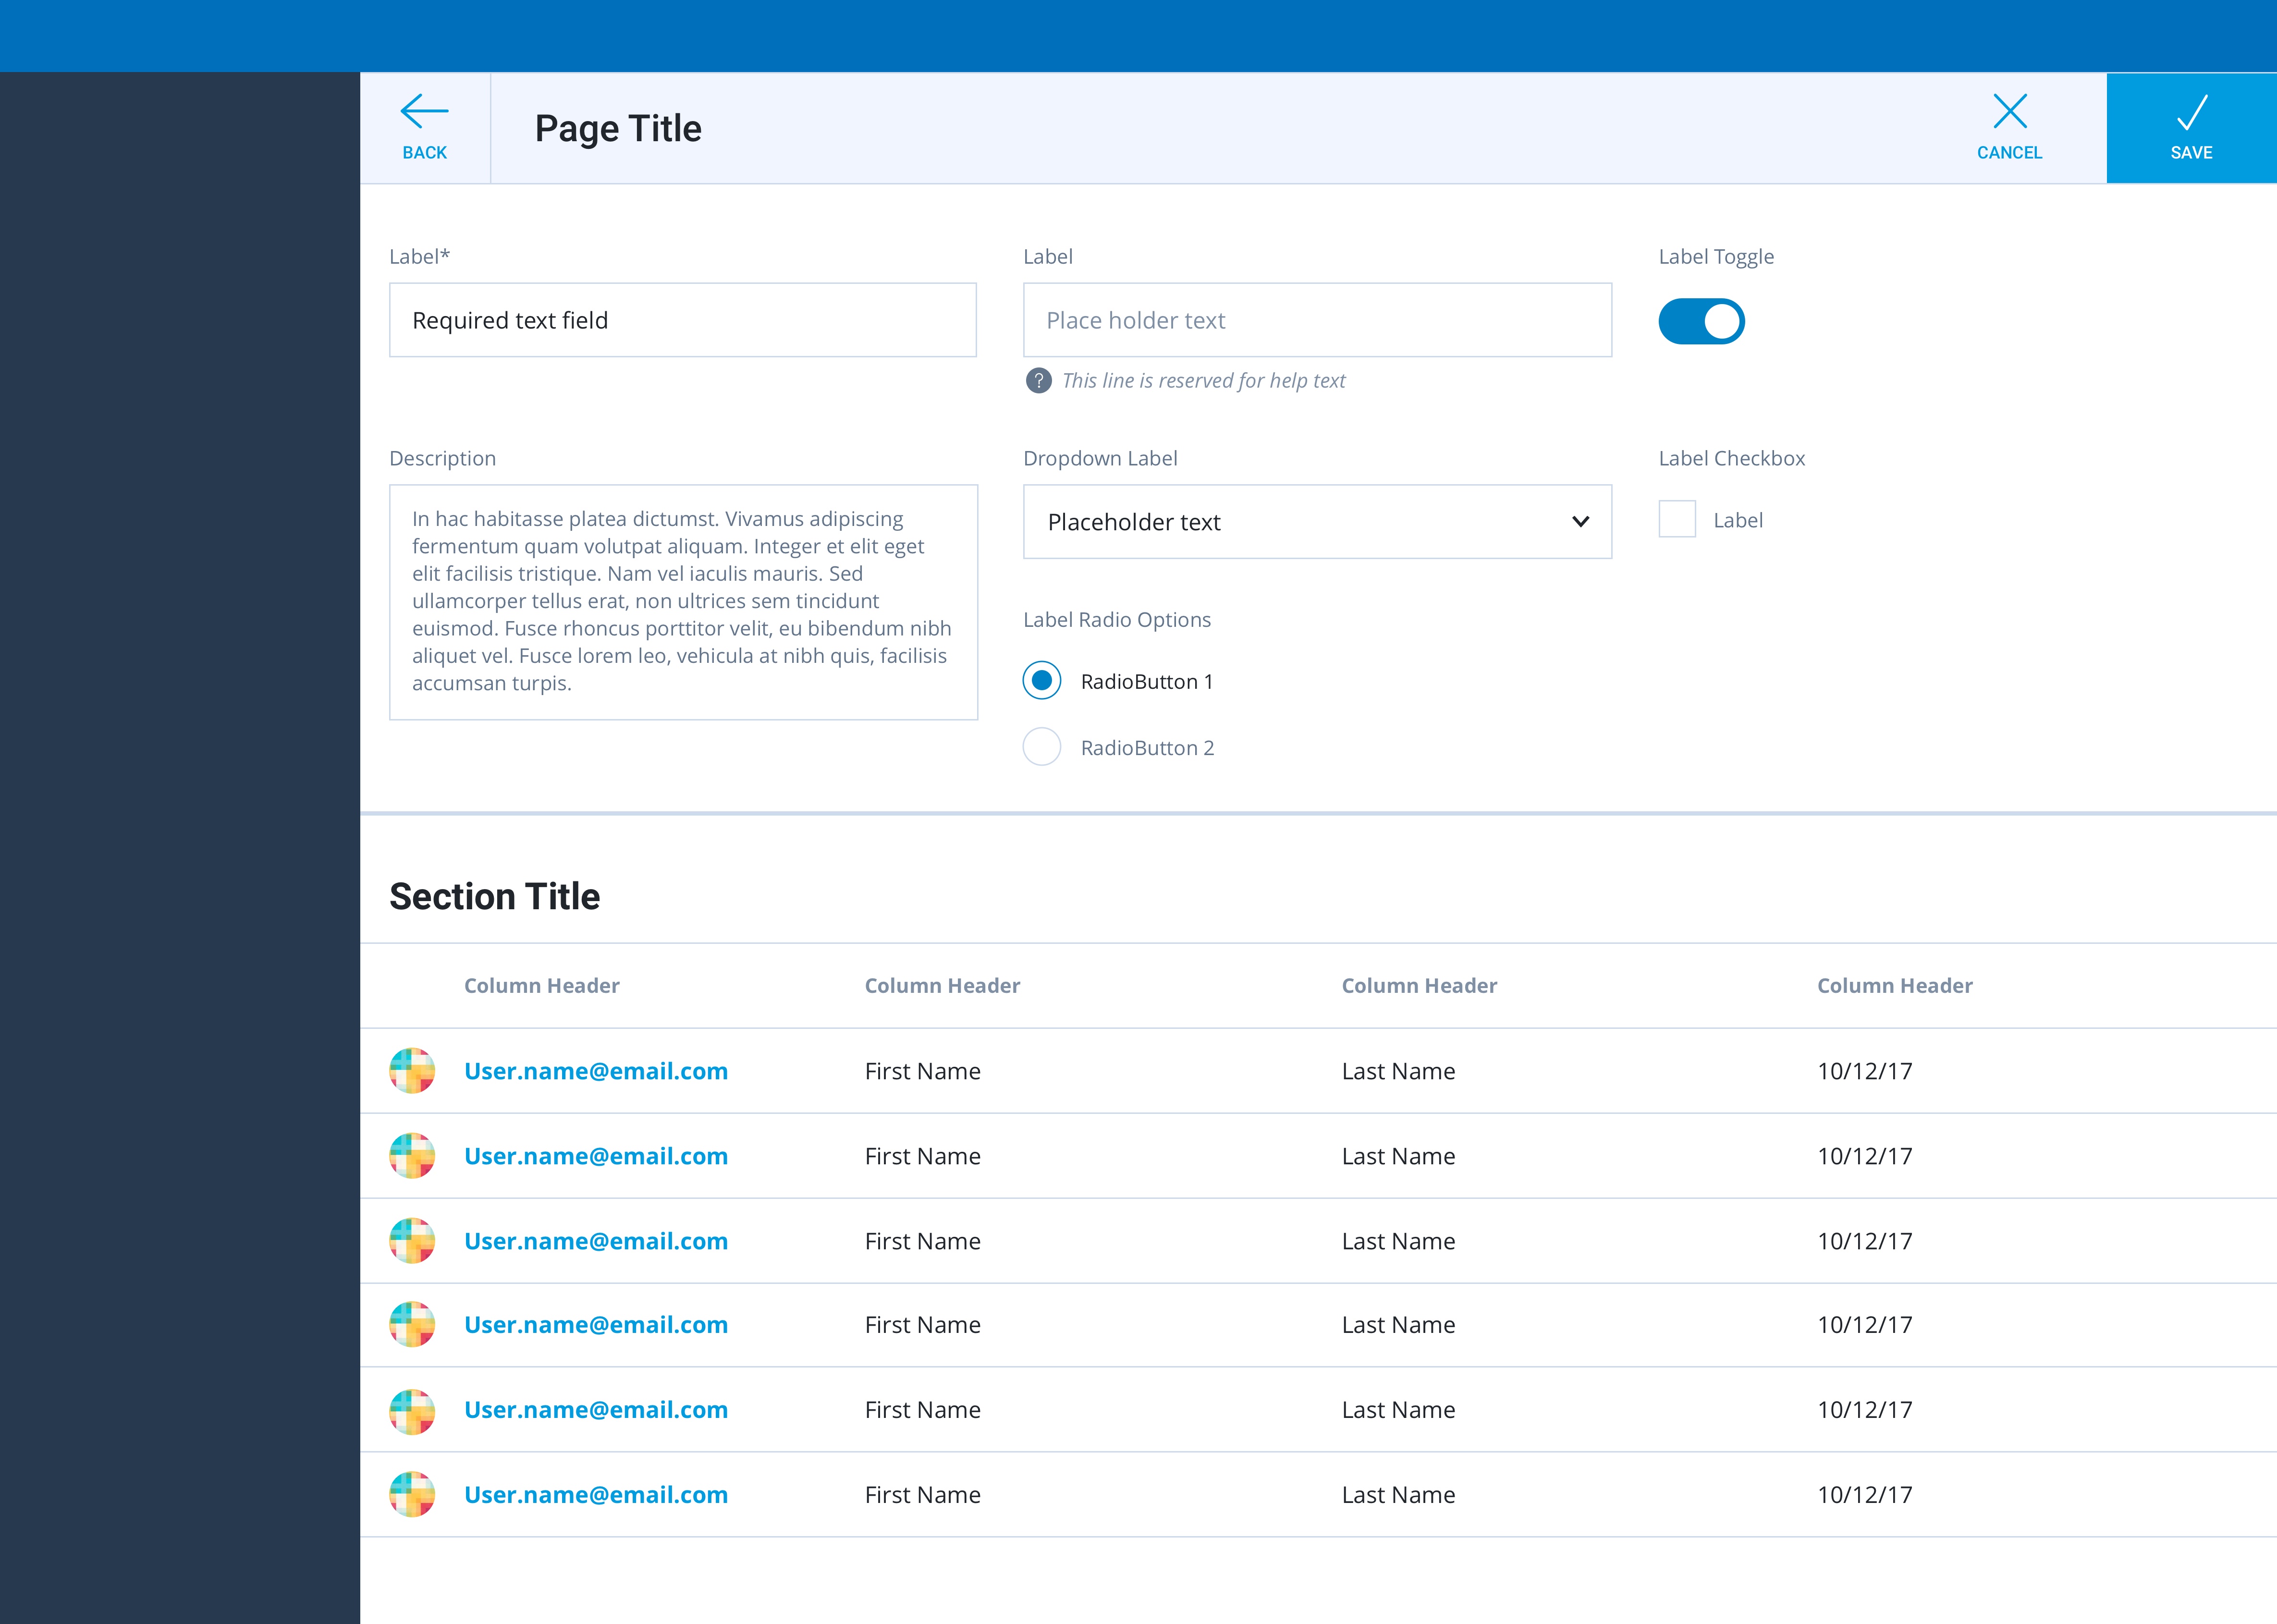This screenshot has height=1624, width=2277.
Task: Click the avatar icon in the last row
Action: [412, 1494]
